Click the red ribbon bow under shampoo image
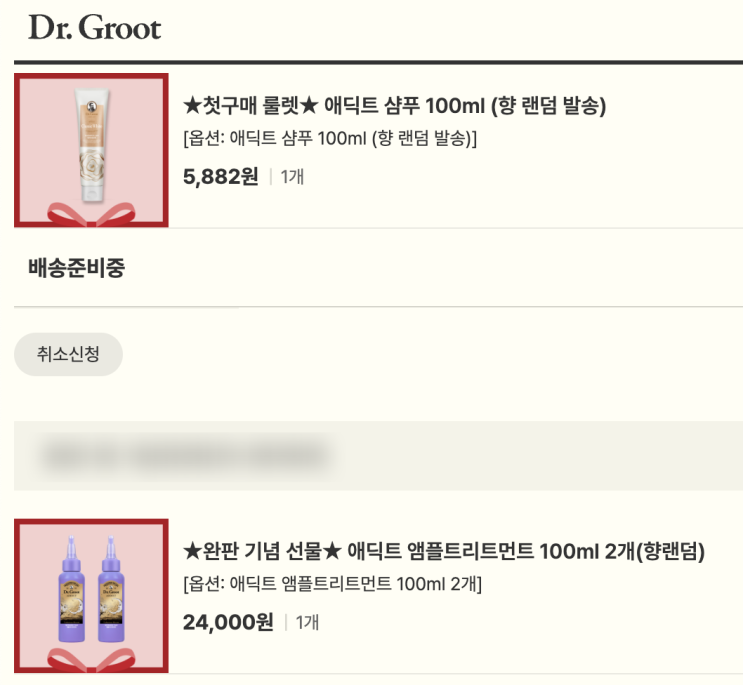This screenshot has height=685, width=743. (91, 214)
